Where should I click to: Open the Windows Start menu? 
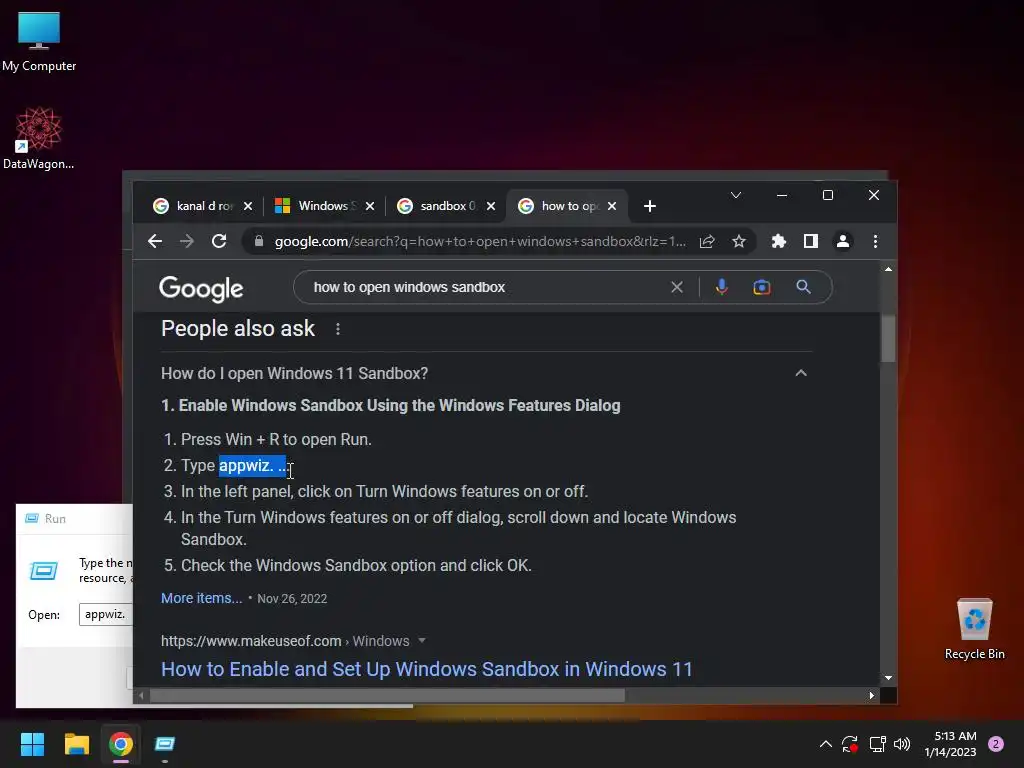(32, 744)
